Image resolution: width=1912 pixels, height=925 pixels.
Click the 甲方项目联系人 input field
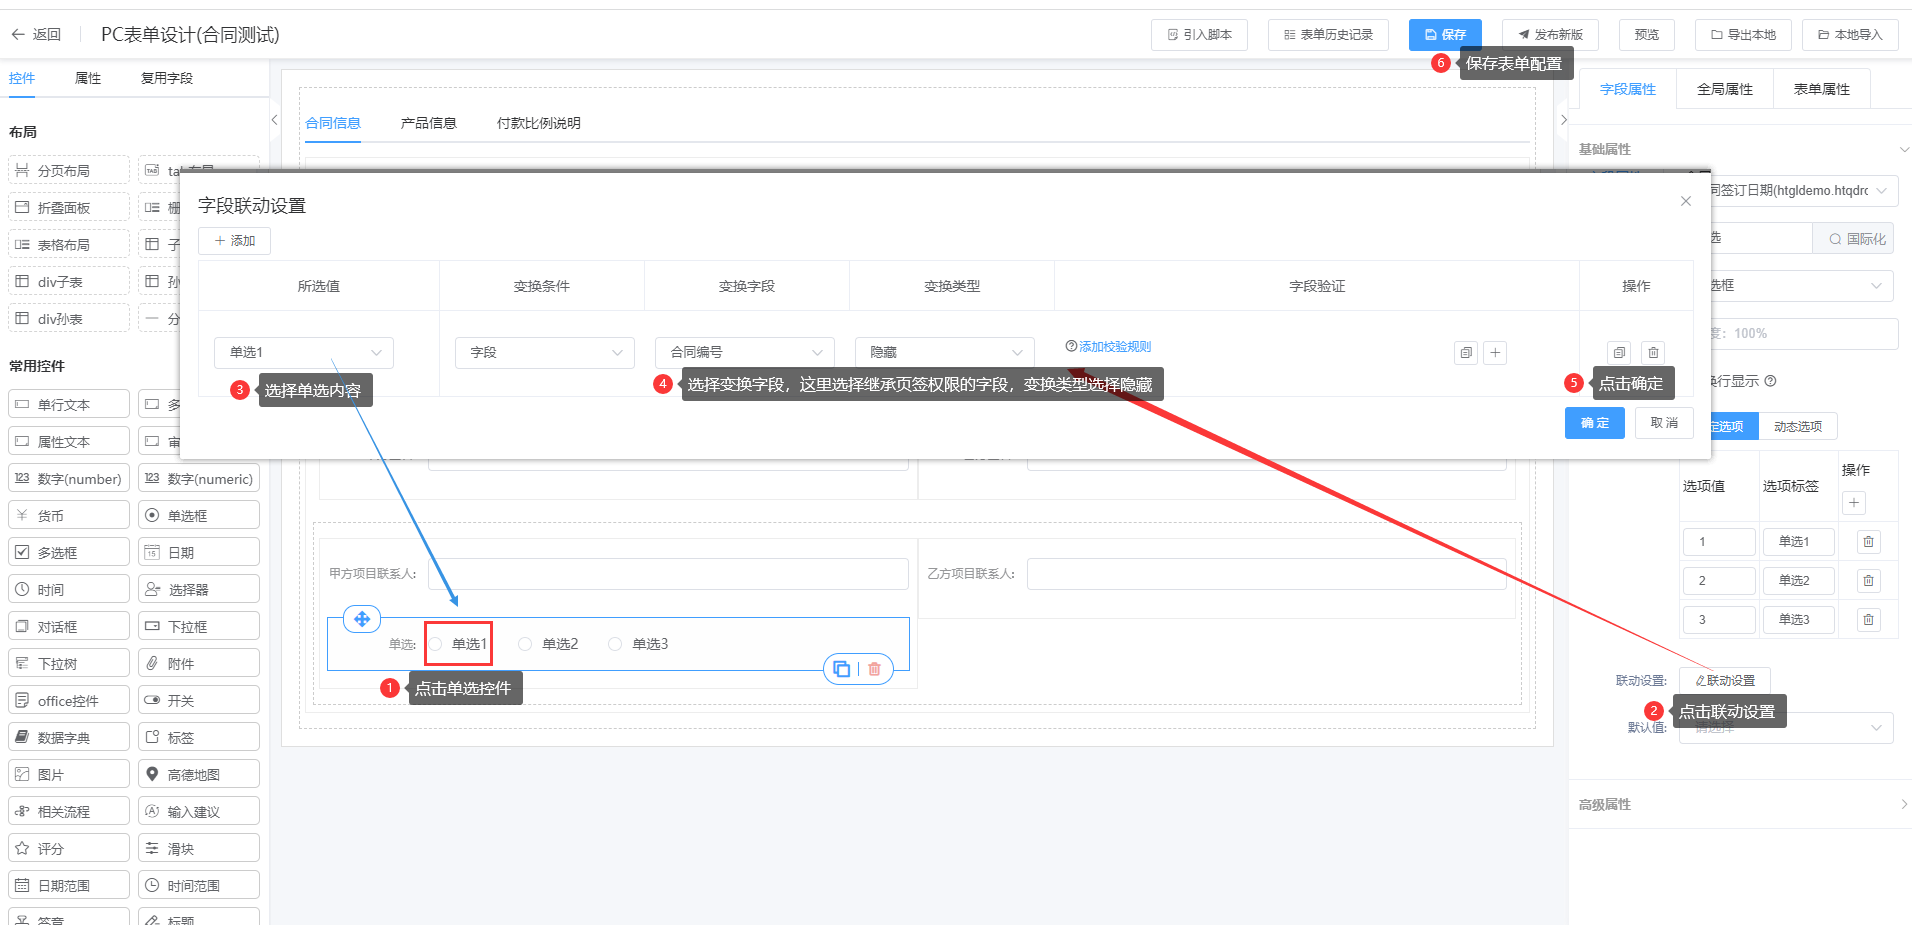[667, 574]
